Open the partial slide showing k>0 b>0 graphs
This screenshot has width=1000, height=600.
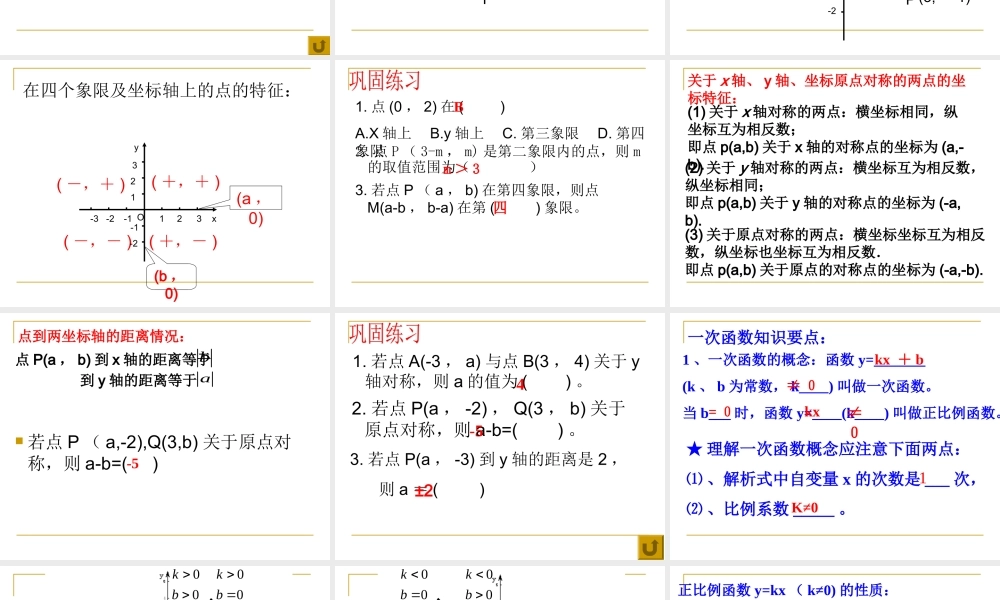tap(165, 583)
